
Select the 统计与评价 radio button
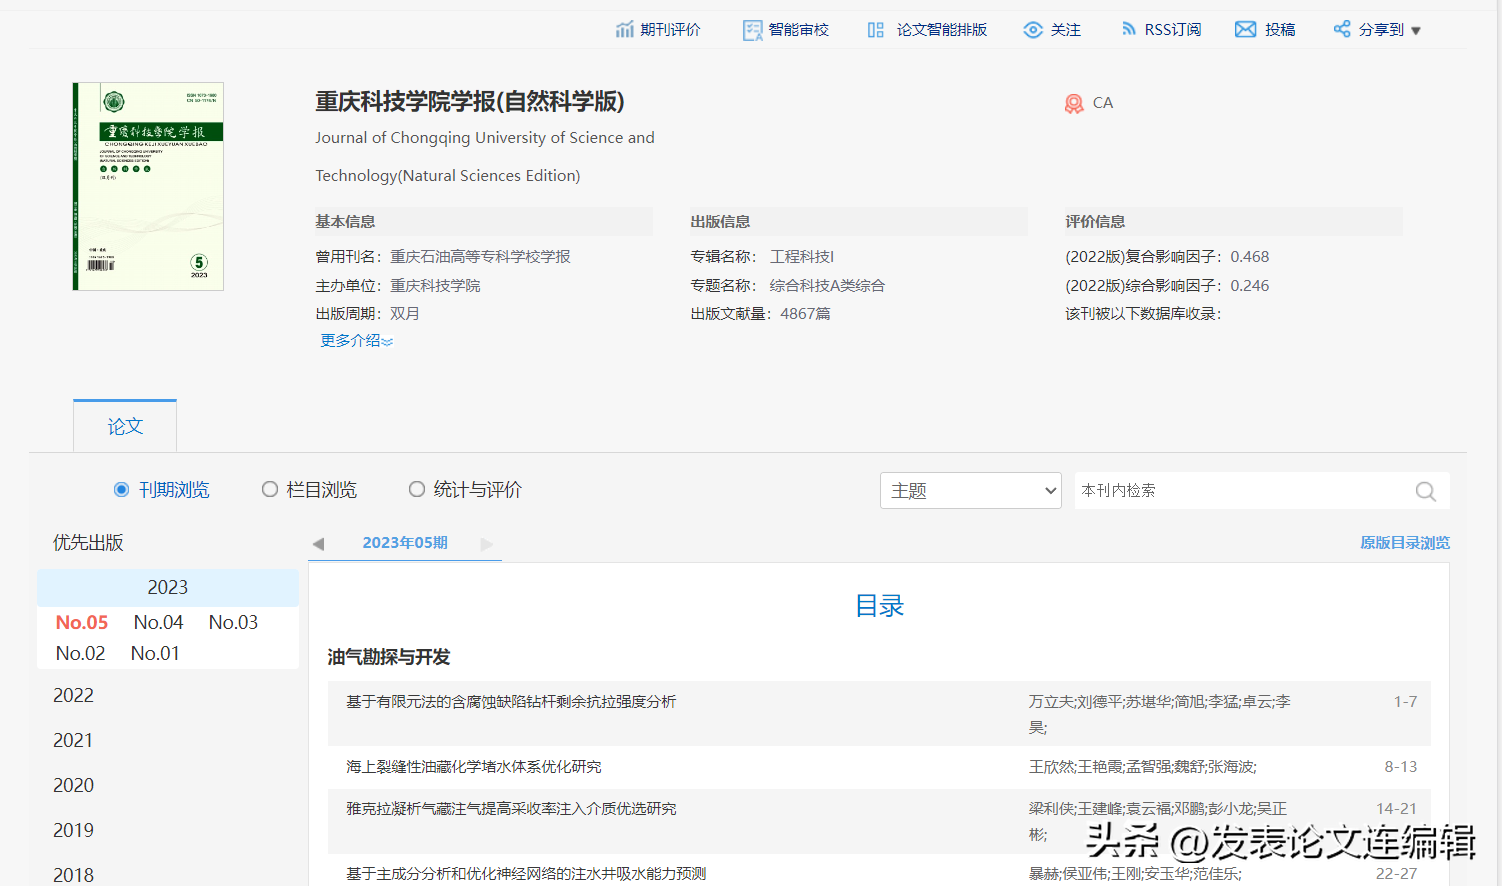pyautogui.click(x=417, y=490)
